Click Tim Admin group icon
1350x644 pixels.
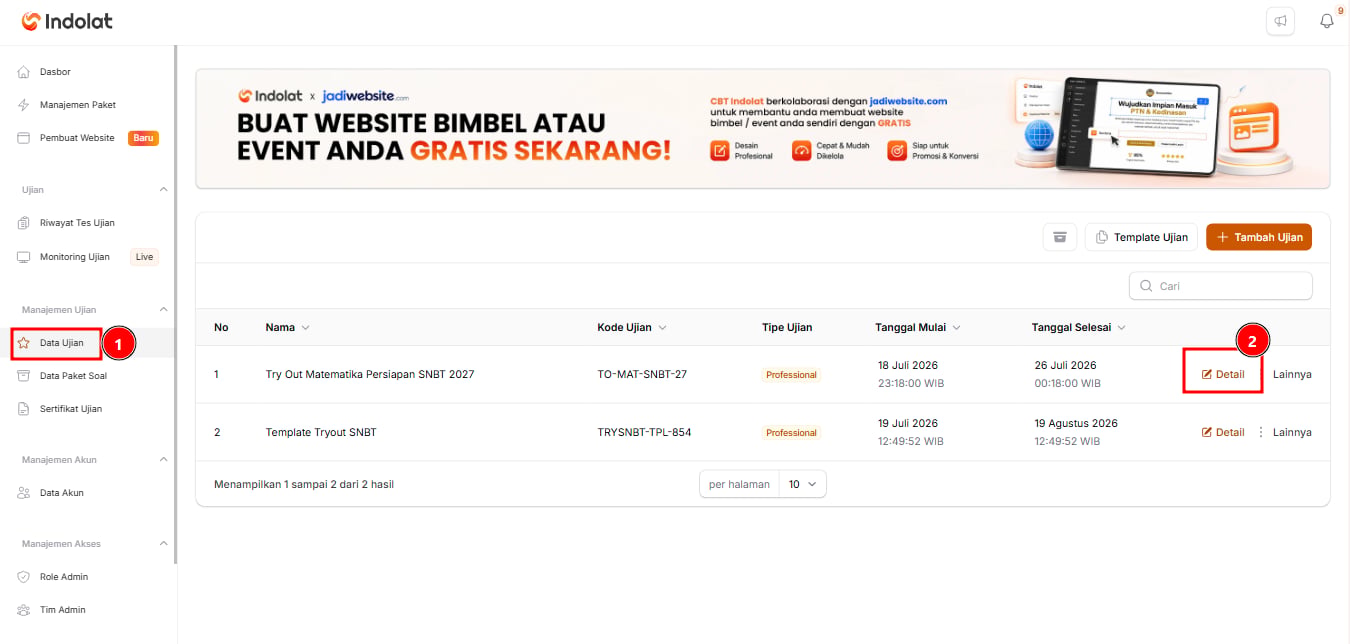tap(24, 610)
